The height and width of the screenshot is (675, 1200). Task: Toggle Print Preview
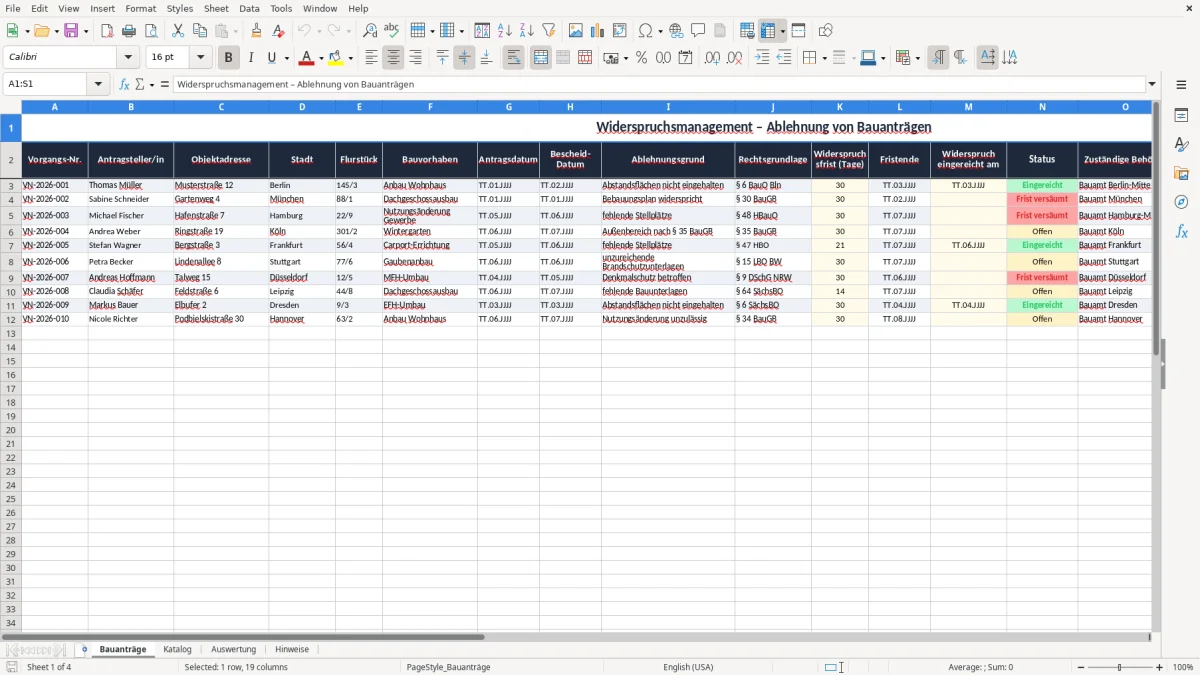(x=151, y=31)
